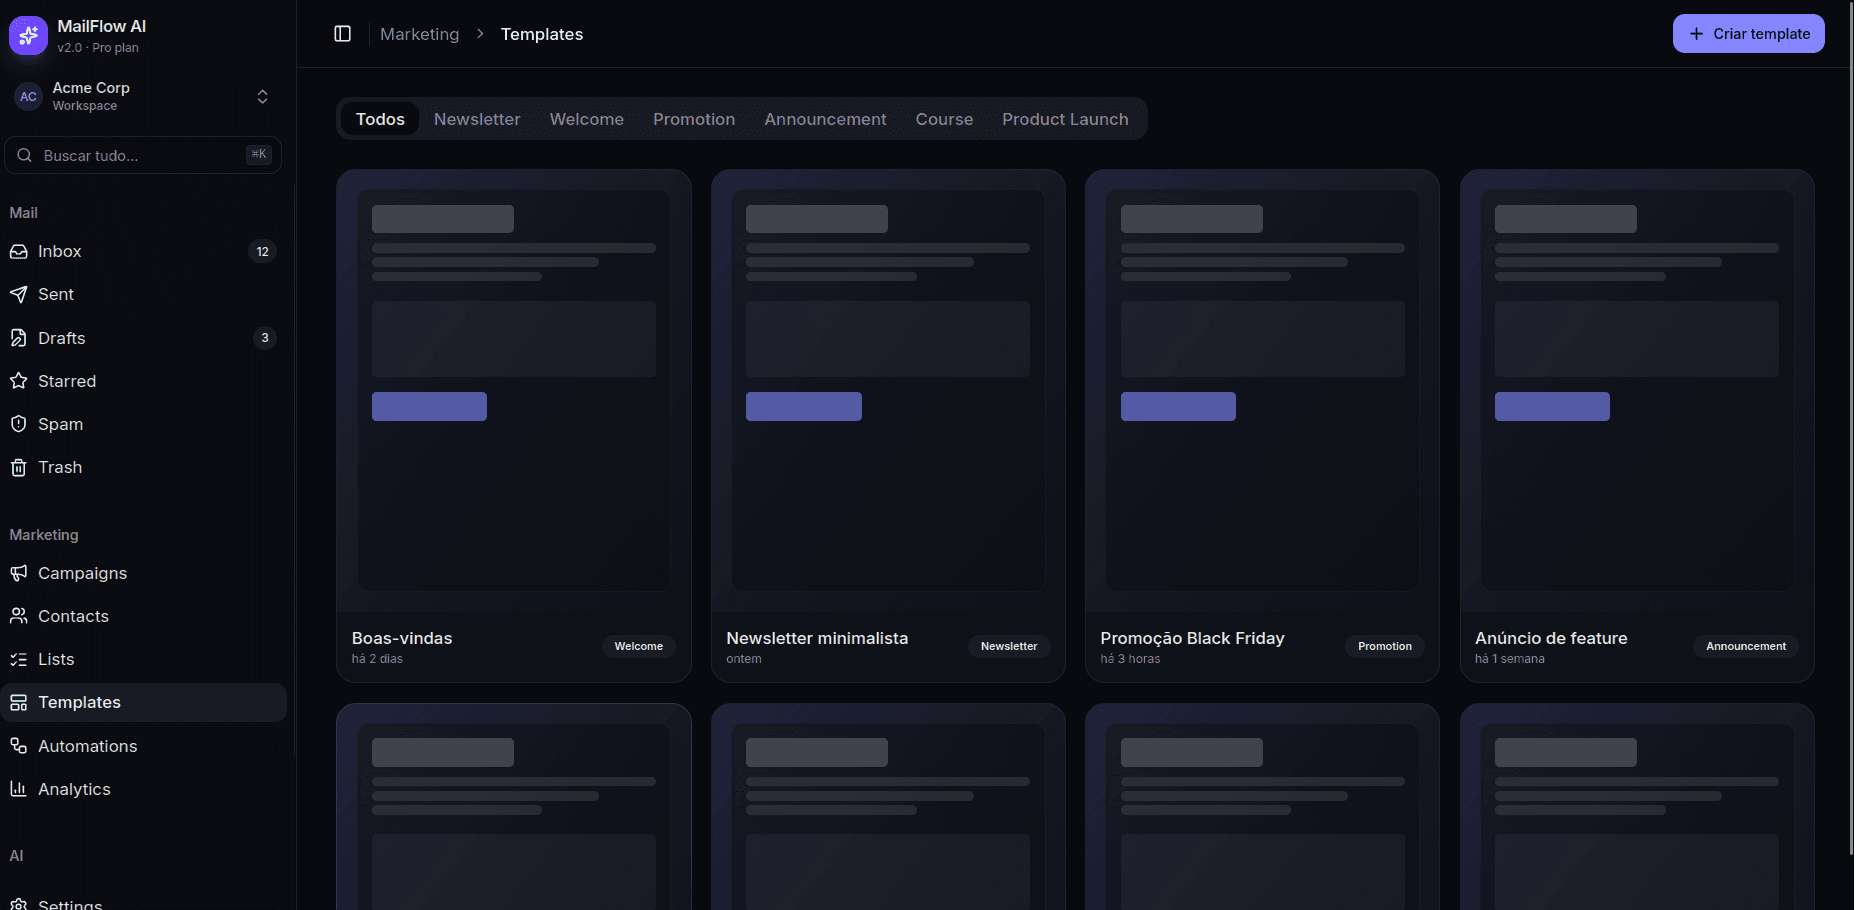The height and width of the screenshot is (910, 1859).
Task: Click the search magnifier icon
Action: [25, 155]
